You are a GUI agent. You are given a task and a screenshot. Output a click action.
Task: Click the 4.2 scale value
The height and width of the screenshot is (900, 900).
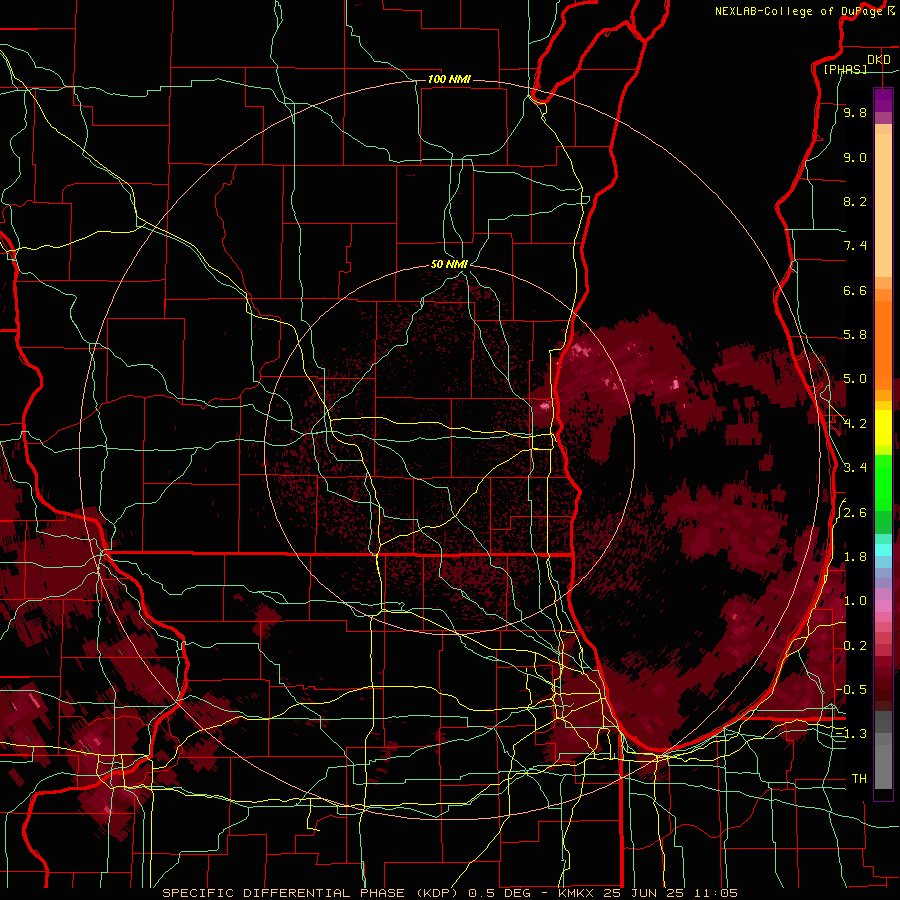click(855, 424)
